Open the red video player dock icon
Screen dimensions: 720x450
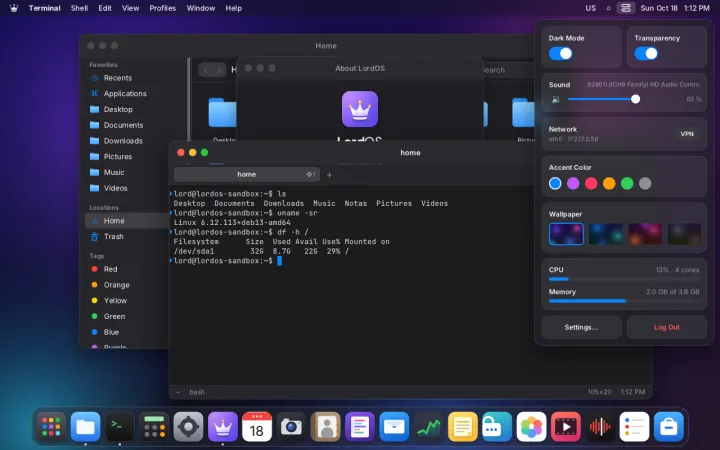(x=566, y=427)
